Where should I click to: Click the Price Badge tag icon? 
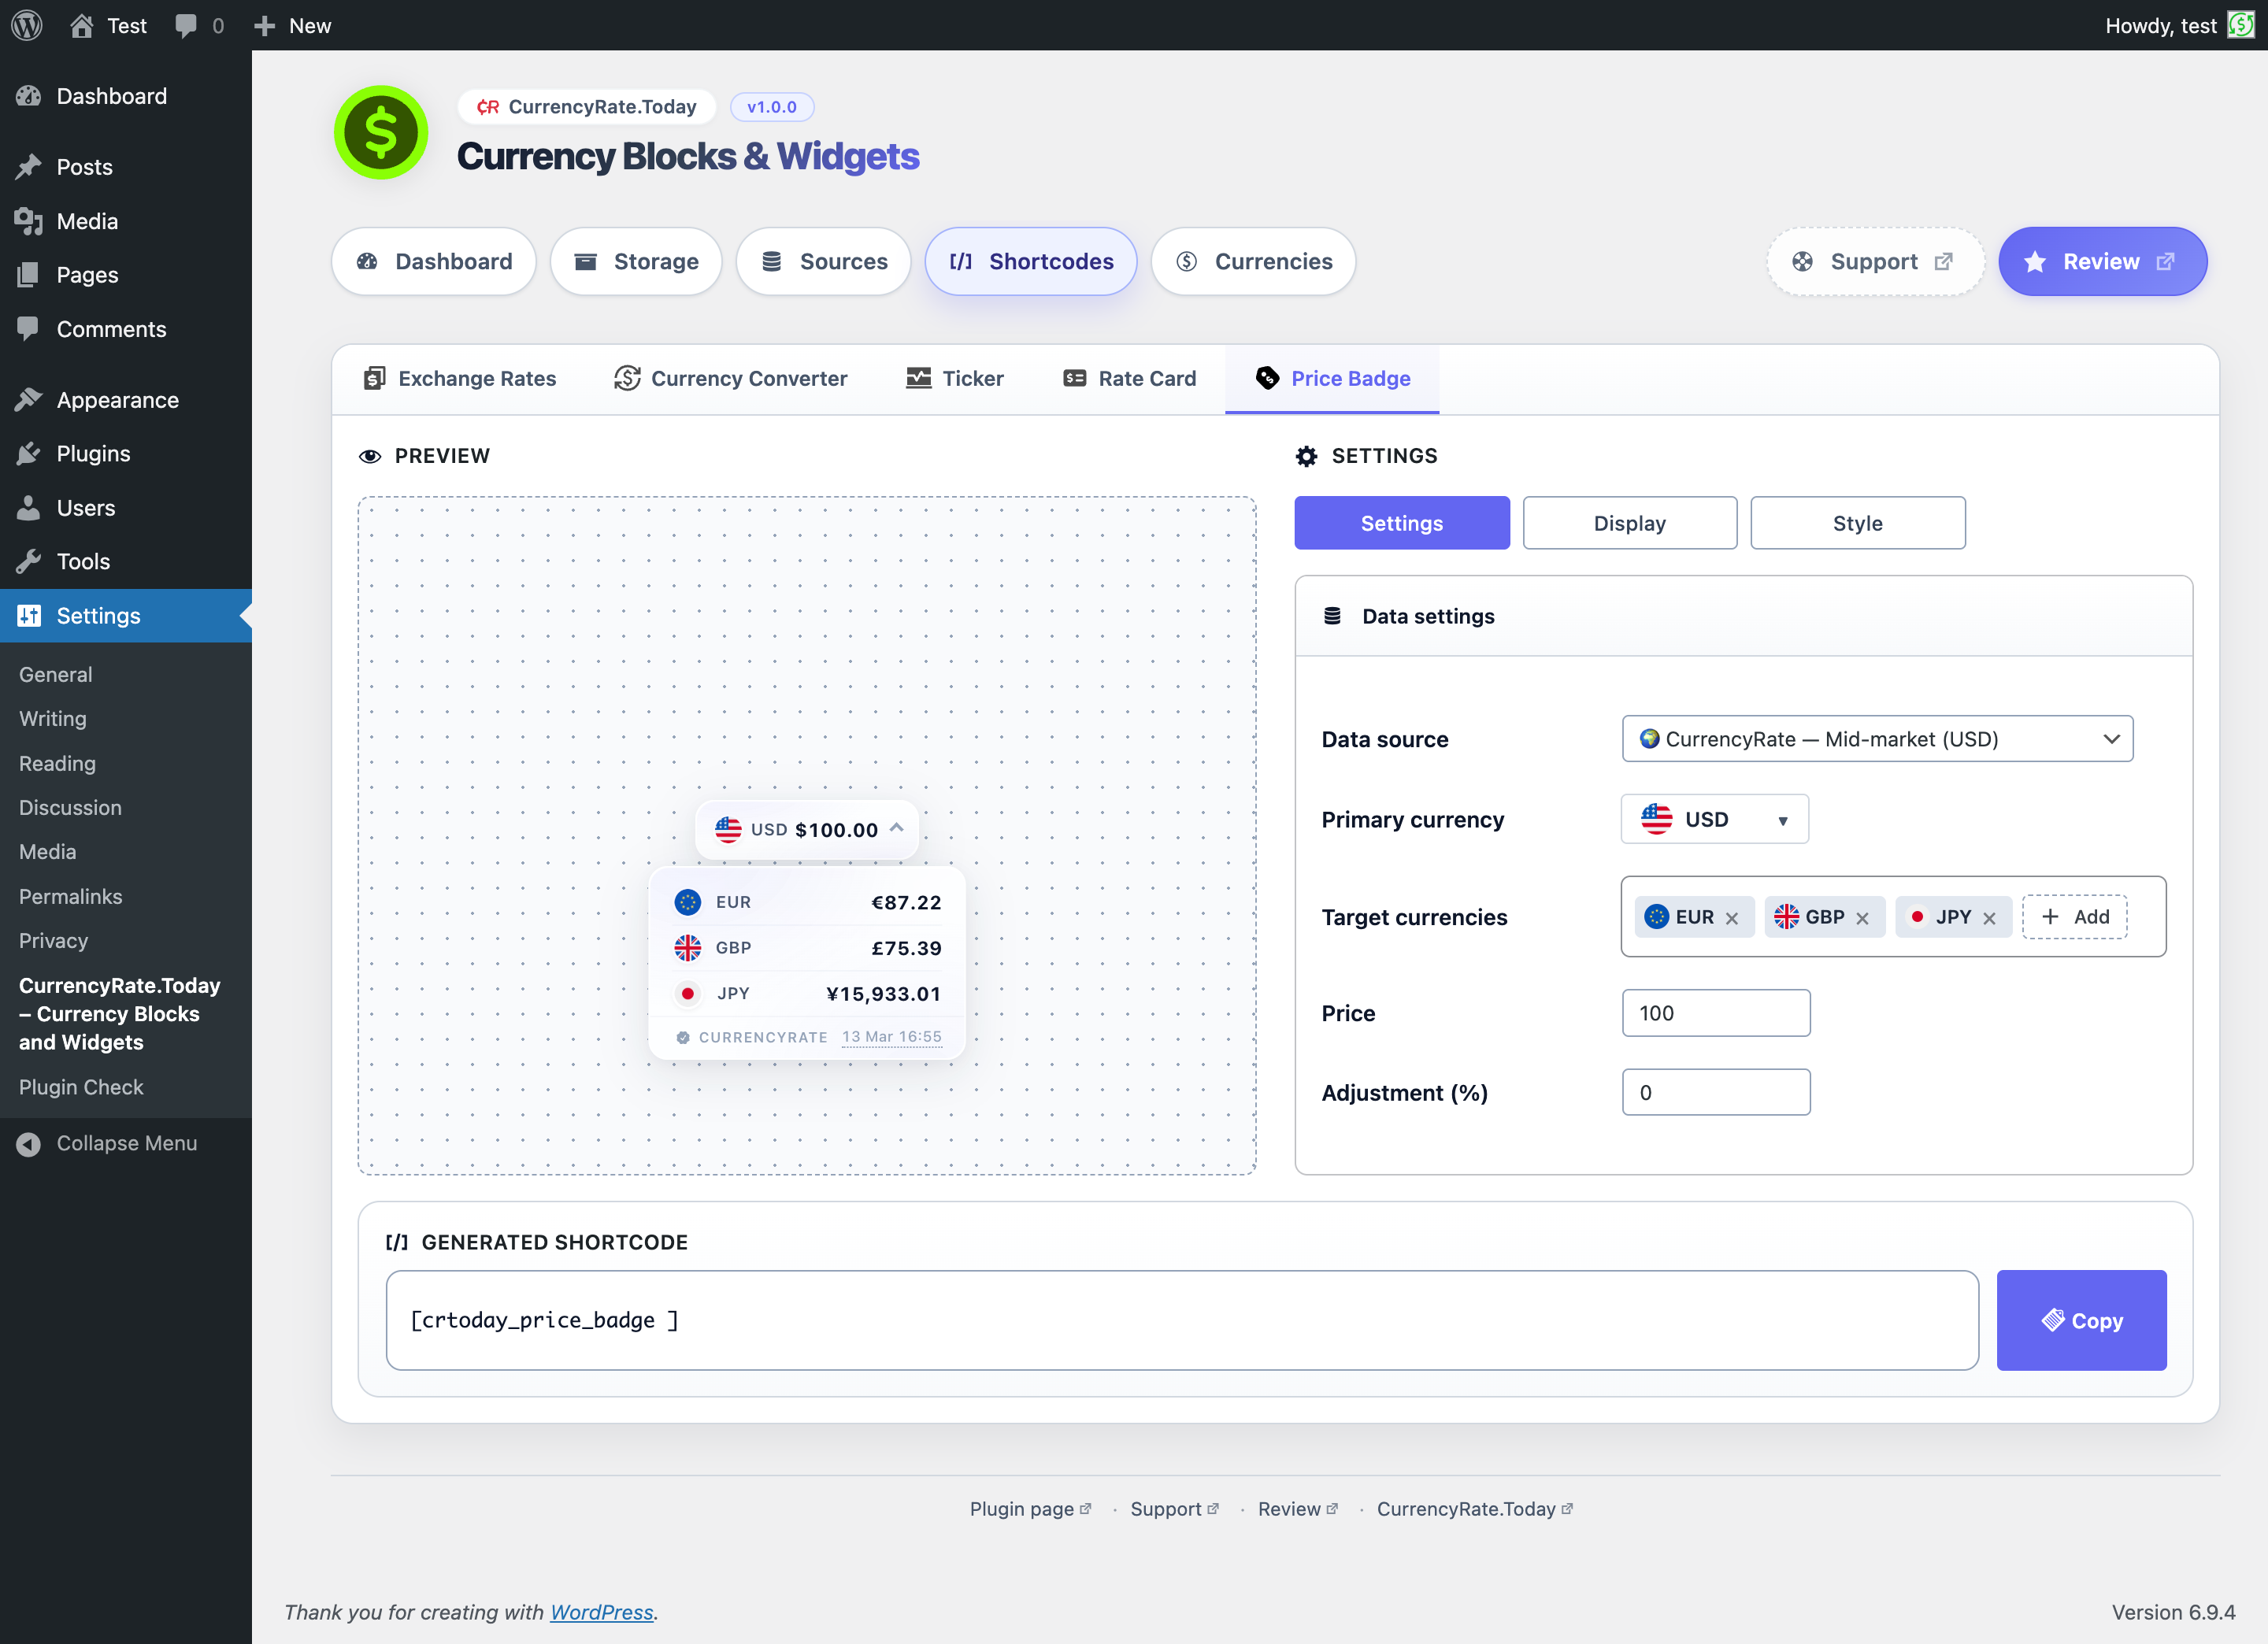pos(1267,378)
